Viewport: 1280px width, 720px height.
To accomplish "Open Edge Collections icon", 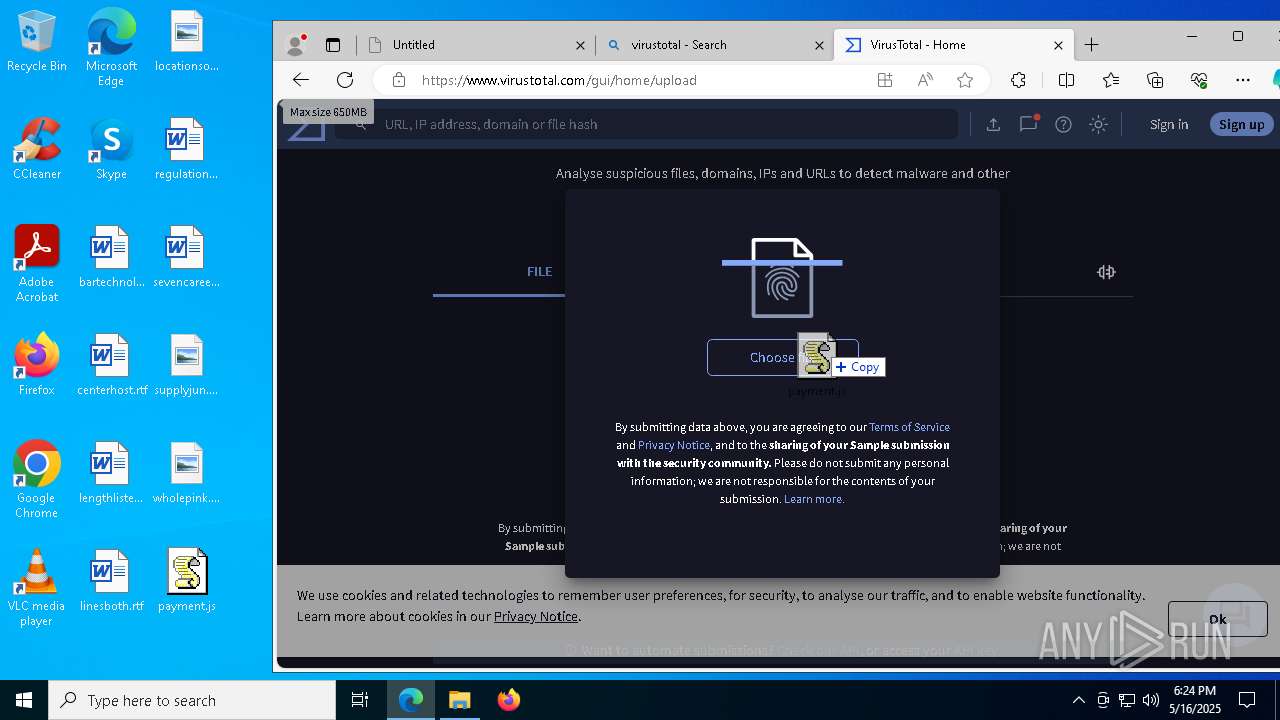I will (1155, 80).
